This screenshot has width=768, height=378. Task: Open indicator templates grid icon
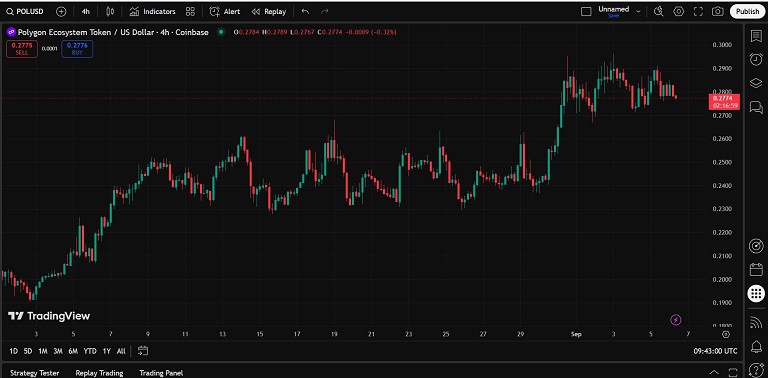pos(191,11)
